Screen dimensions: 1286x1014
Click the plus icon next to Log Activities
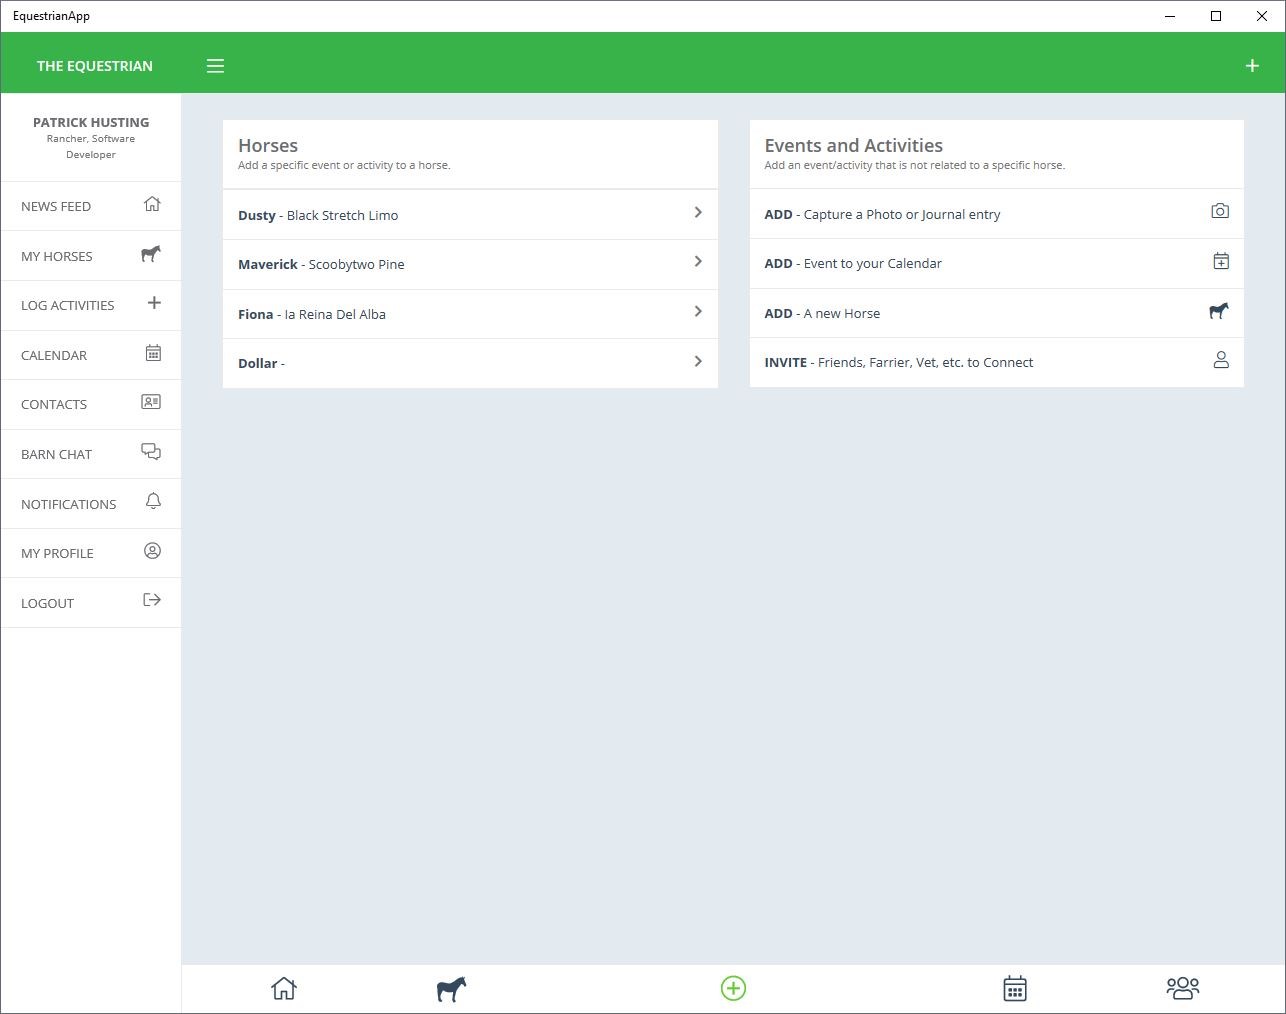tap(154, 303)
